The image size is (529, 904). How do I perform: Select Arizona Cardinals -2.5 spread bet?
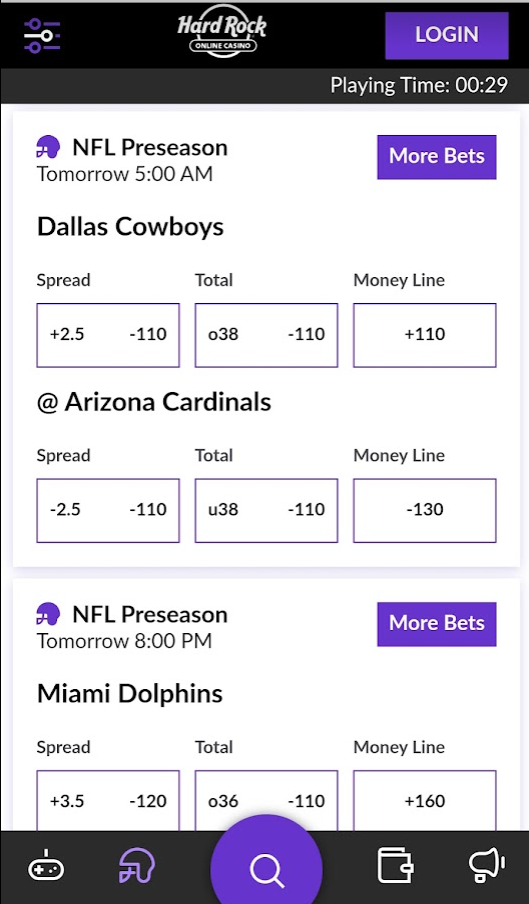108,510
